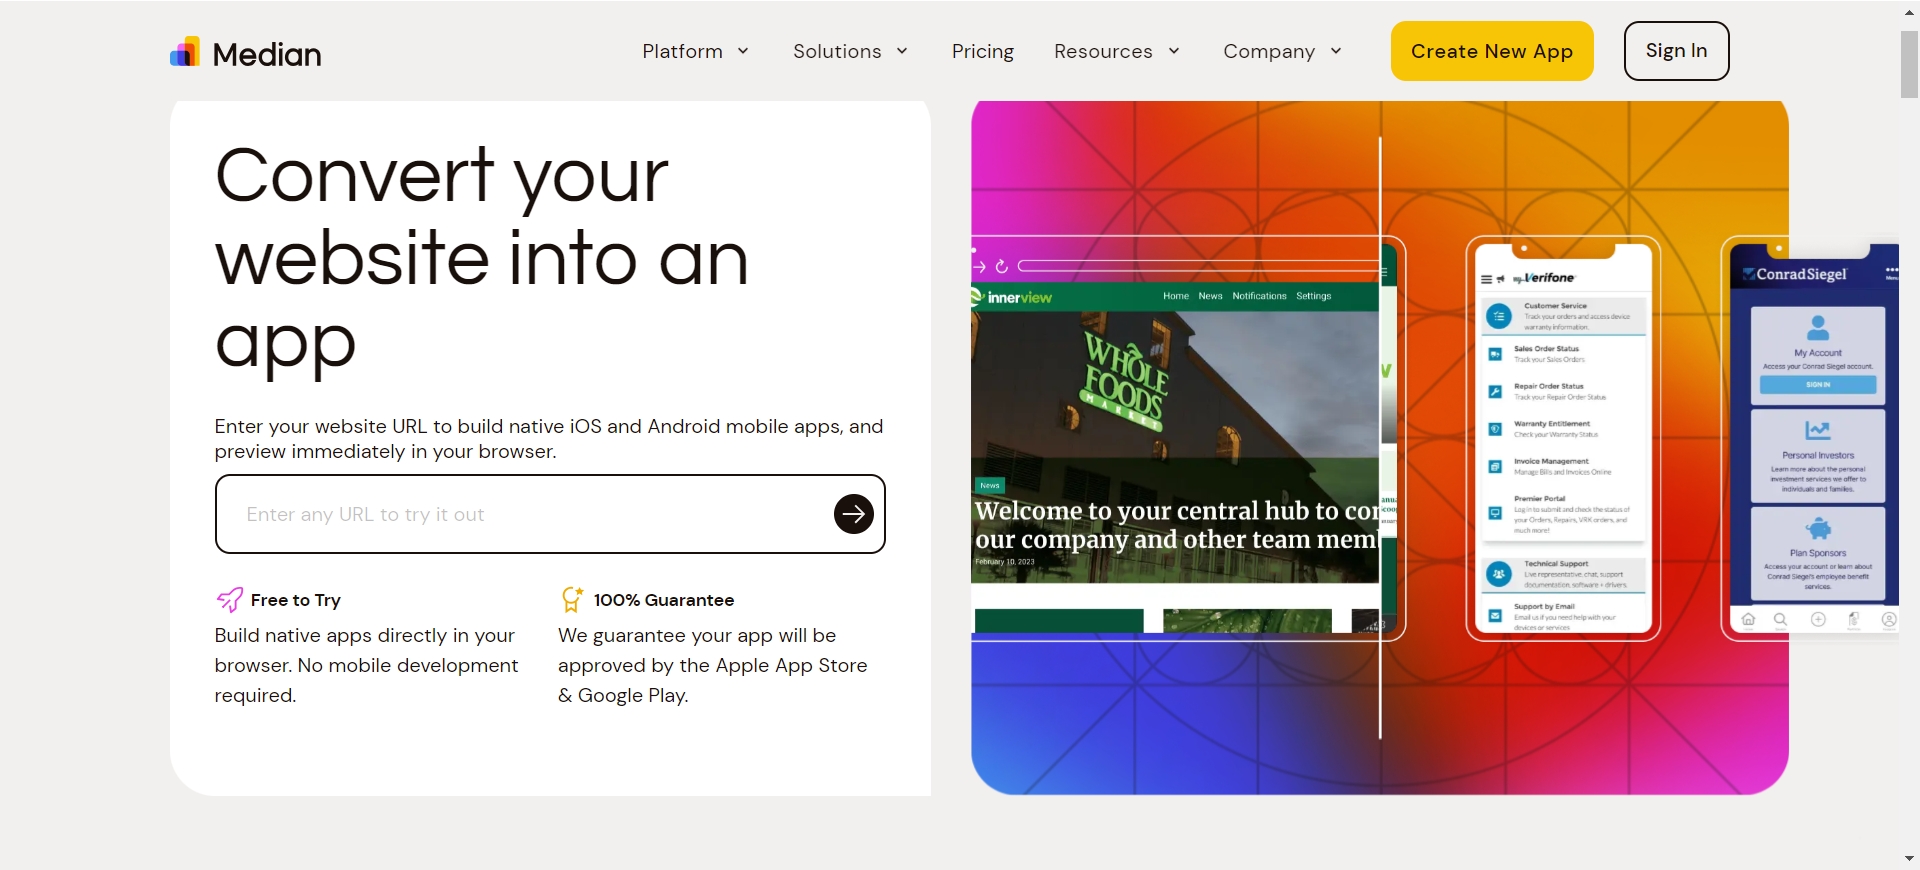The height and width of the screenshot is (870, 1920).
Task: Click the Median logo icon
Action: 185,52
